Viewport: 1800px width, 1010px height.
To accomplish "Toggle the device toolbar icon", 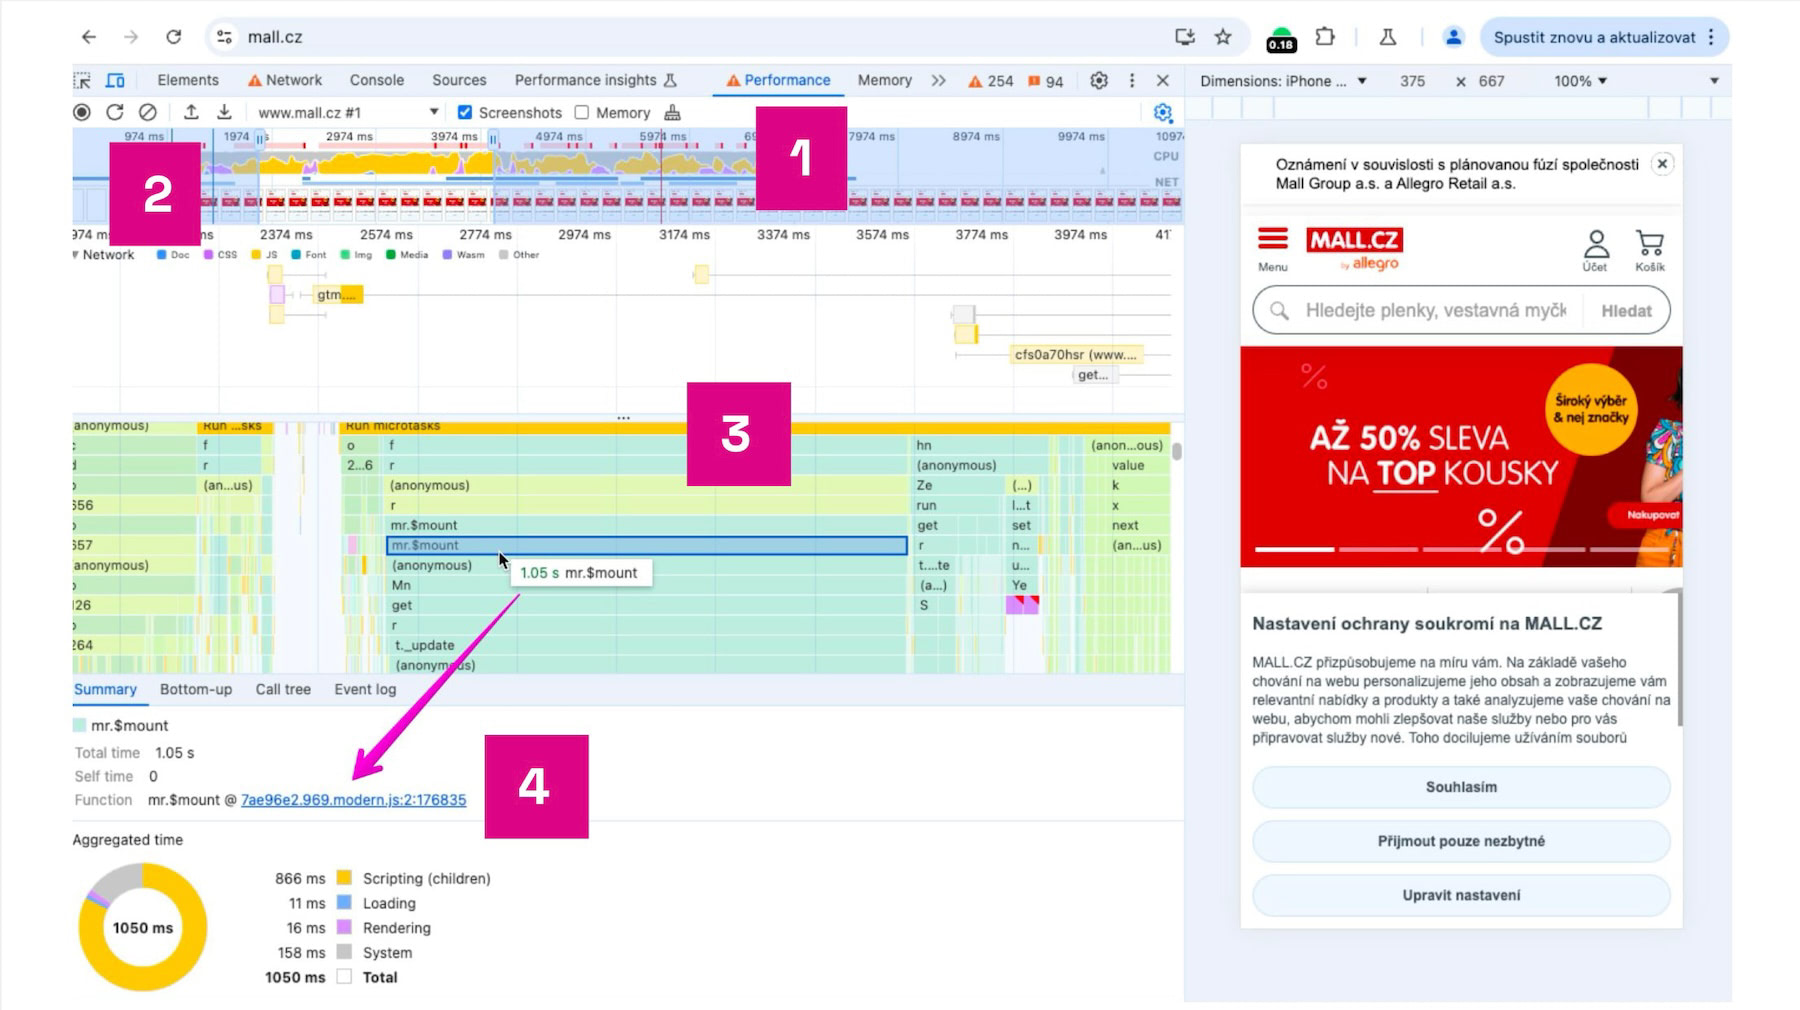I will 116,80.
